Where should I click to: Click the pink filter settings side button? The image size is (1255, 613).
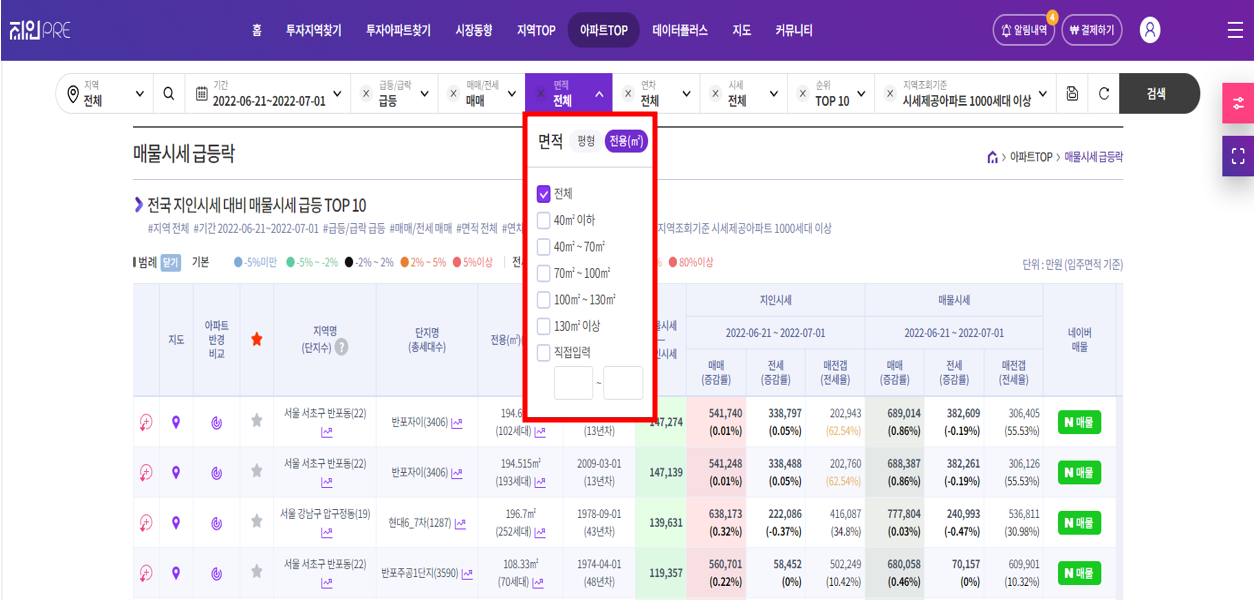[1238, 103]
